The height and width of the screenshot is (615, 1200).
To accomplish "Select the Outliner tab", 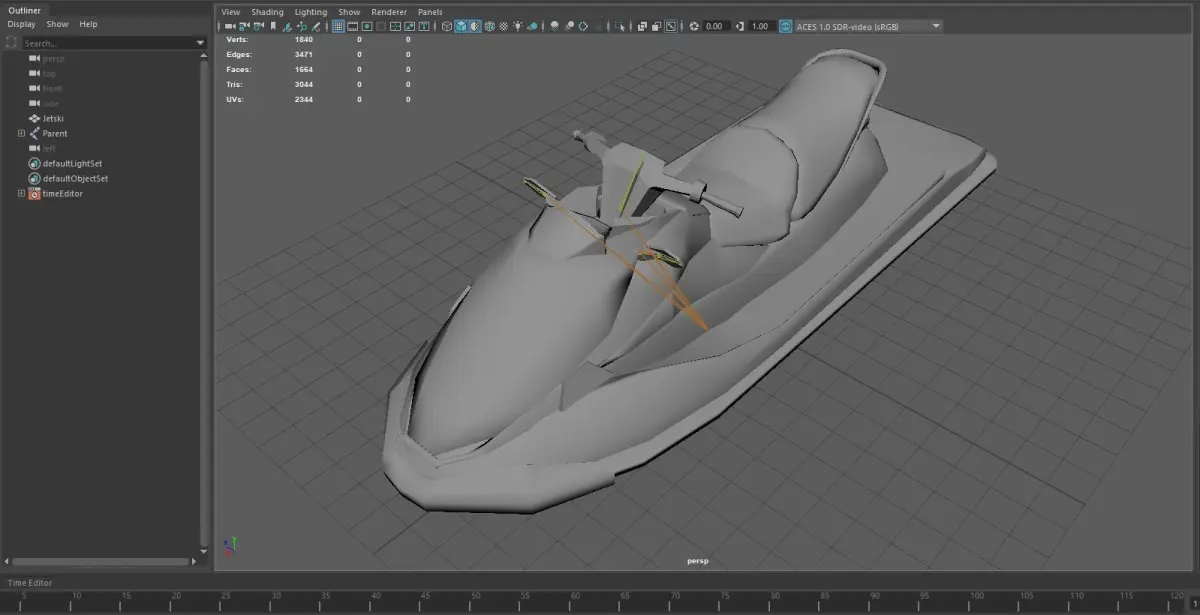I will pyautogui.click(x=24, y=10).
